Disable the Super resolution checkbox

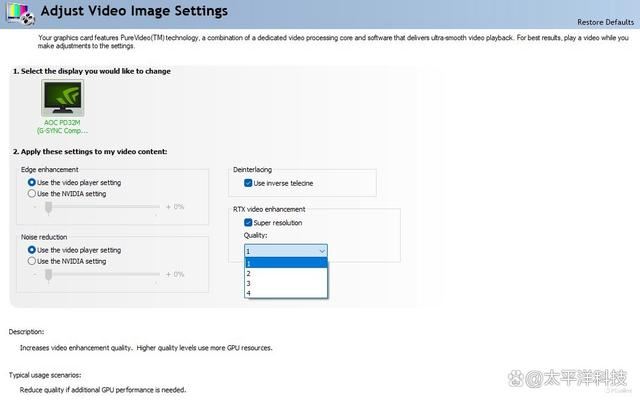248,223
